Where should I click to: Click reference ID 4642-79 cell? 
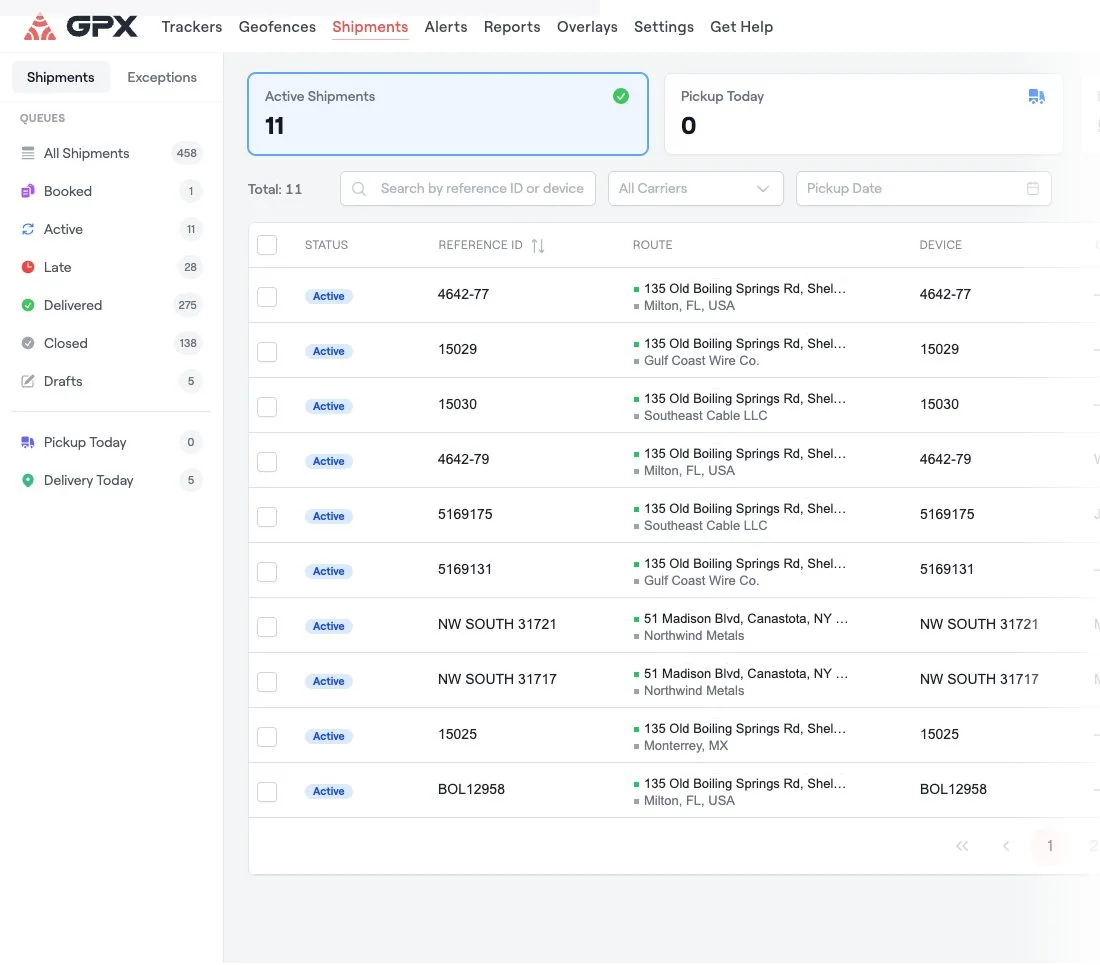[x=464, y=459]
